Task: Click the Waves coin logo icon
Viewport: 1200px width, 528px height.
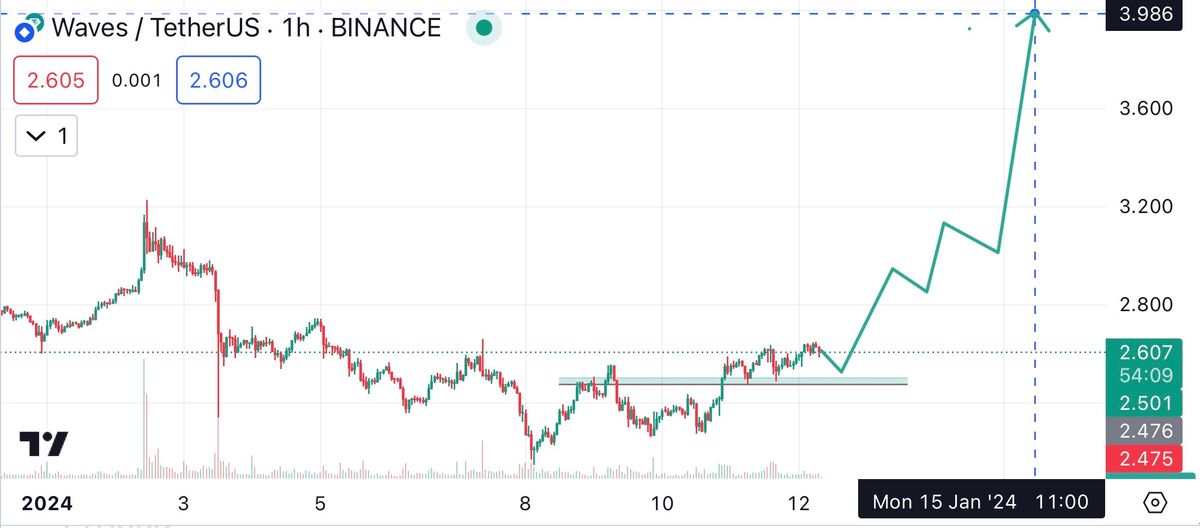Action: tap(29, 27)
